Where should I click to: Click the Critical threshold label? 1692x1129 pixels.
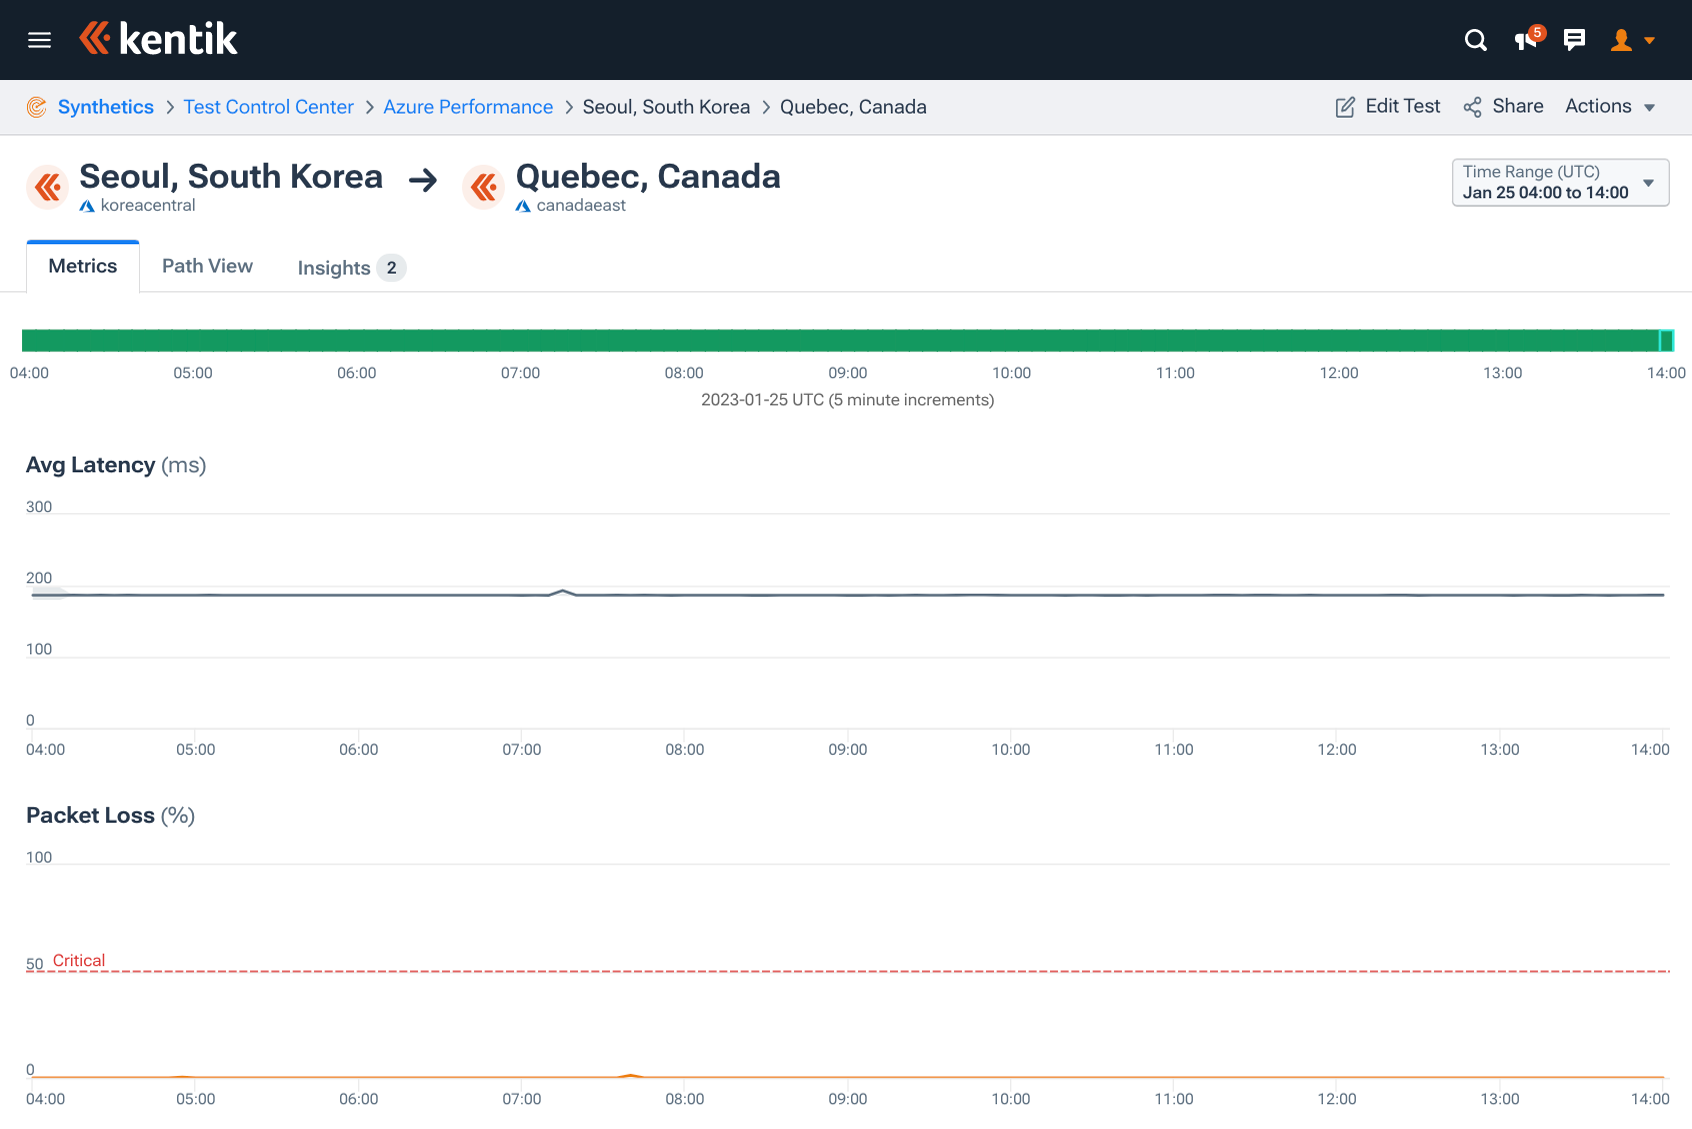(79, 961)
